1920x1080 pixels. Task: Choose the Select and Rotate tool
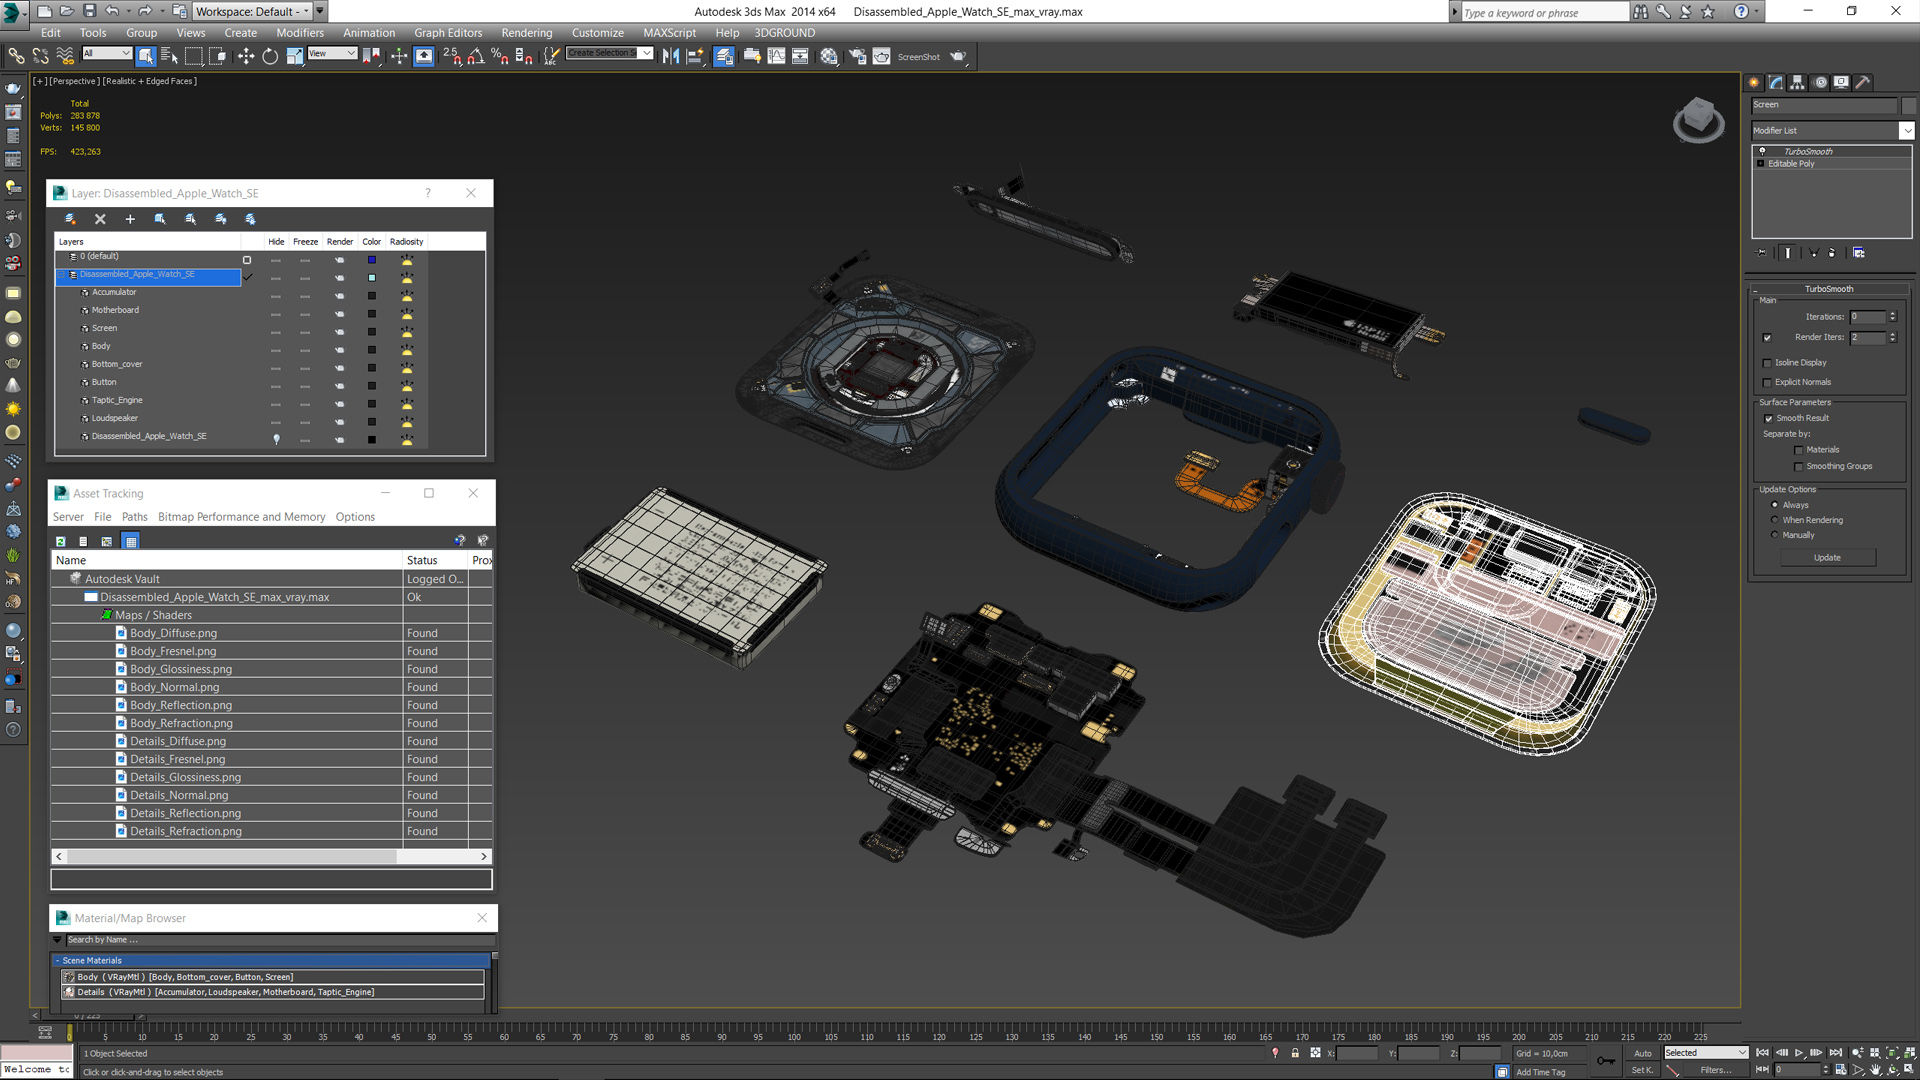(x=270, y=56)
